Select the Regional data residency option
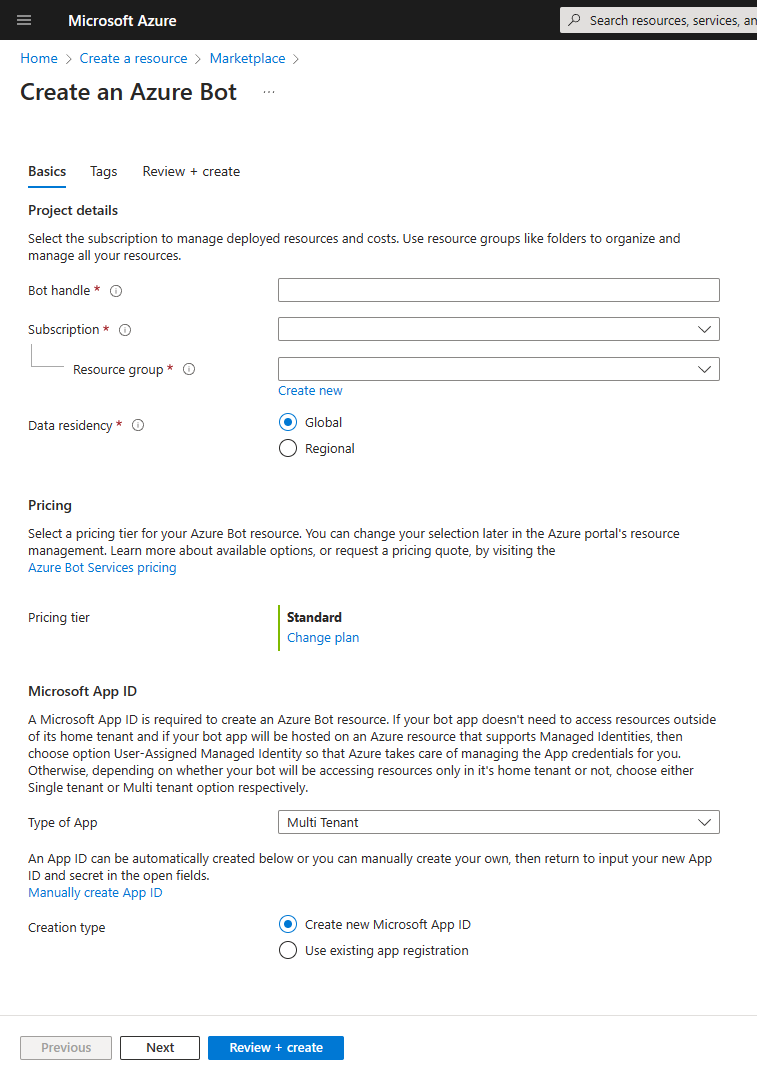Image resolution: width=757 pixels, height=1080 pixels. coord(288,448)
